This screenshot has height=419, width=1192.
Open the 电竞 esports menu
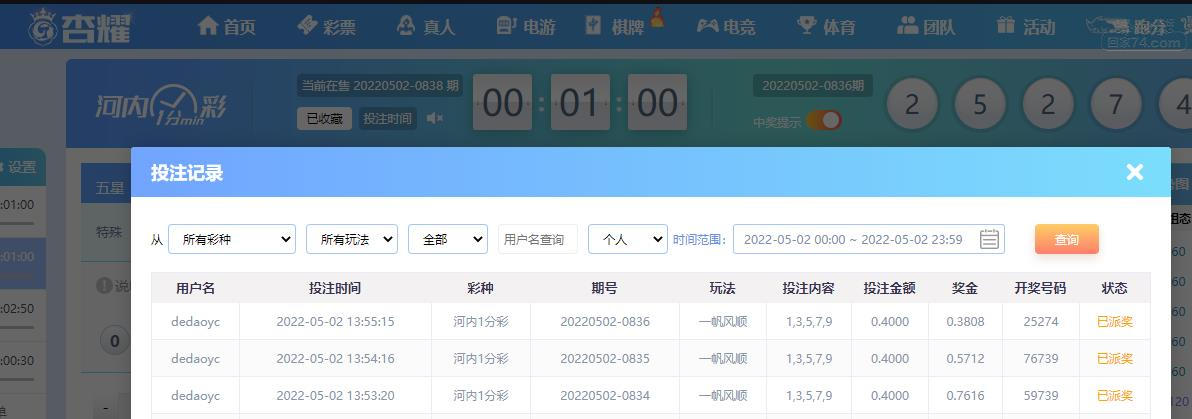[x=726, y=27]
